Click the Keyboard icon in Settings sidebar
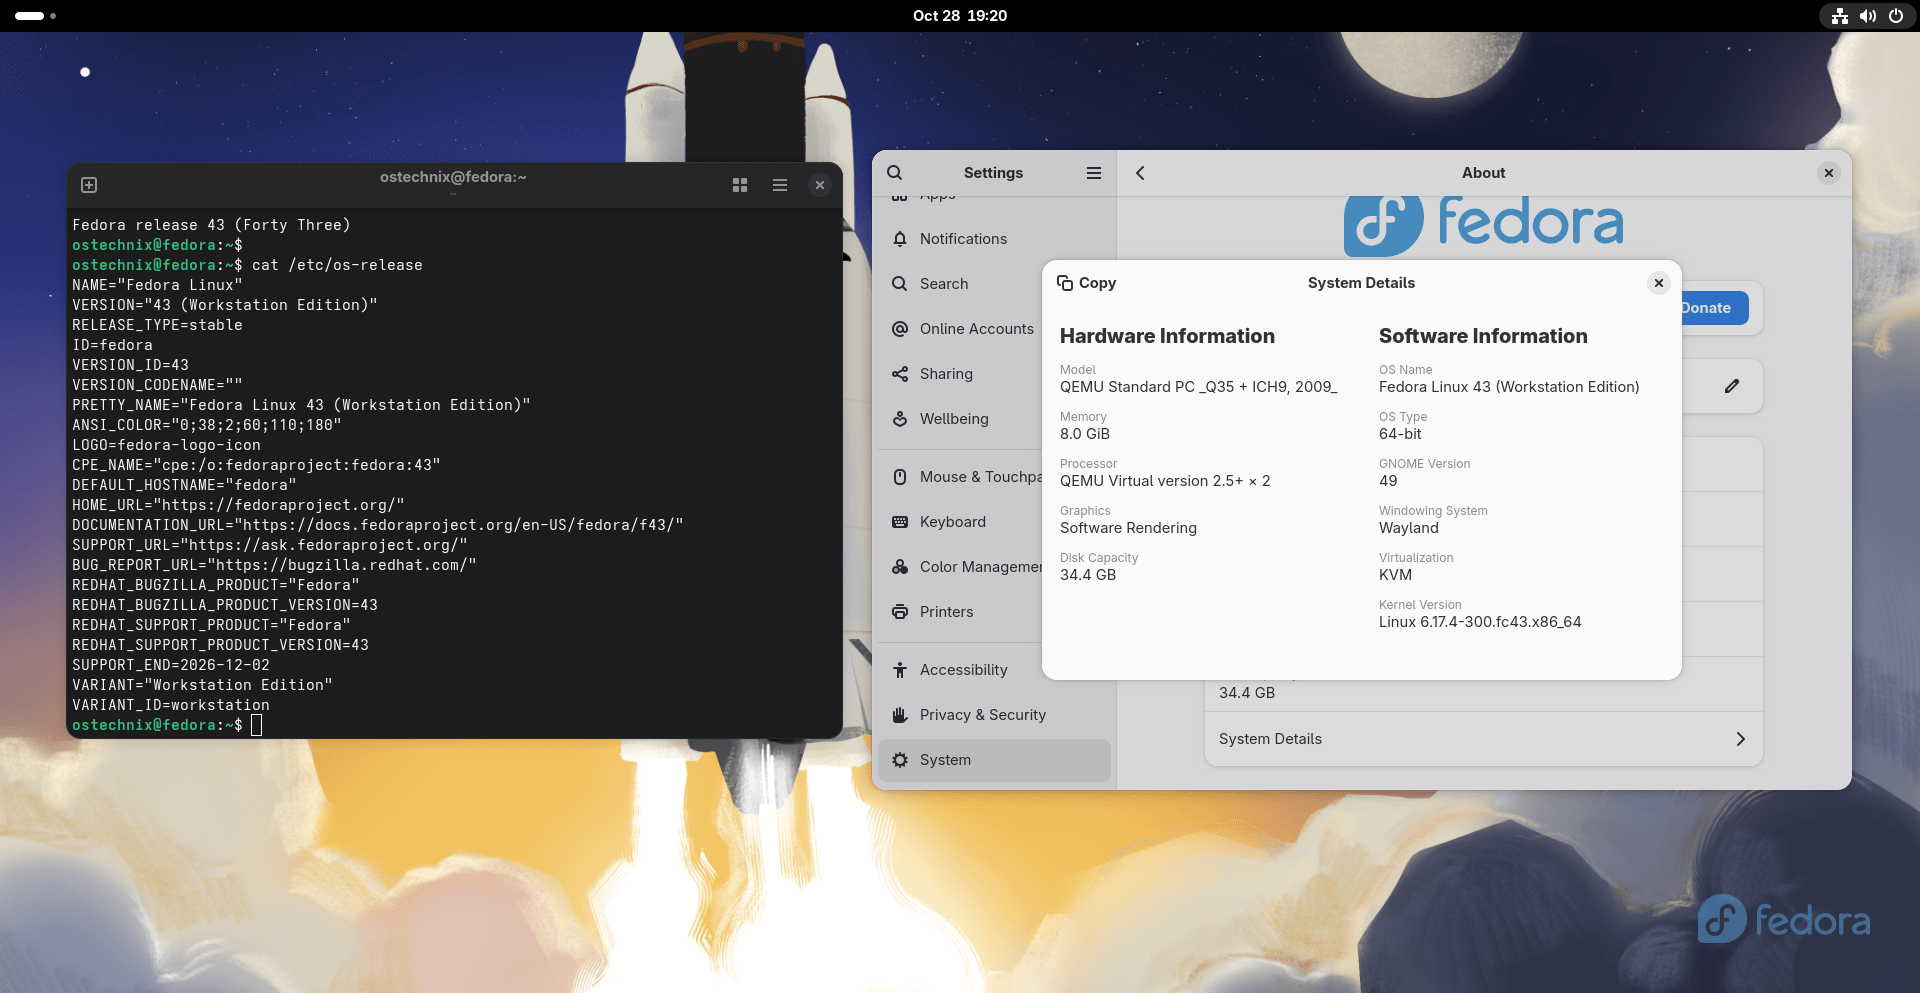This screenshot has height=993, width=1920. (x=901, y=521)
